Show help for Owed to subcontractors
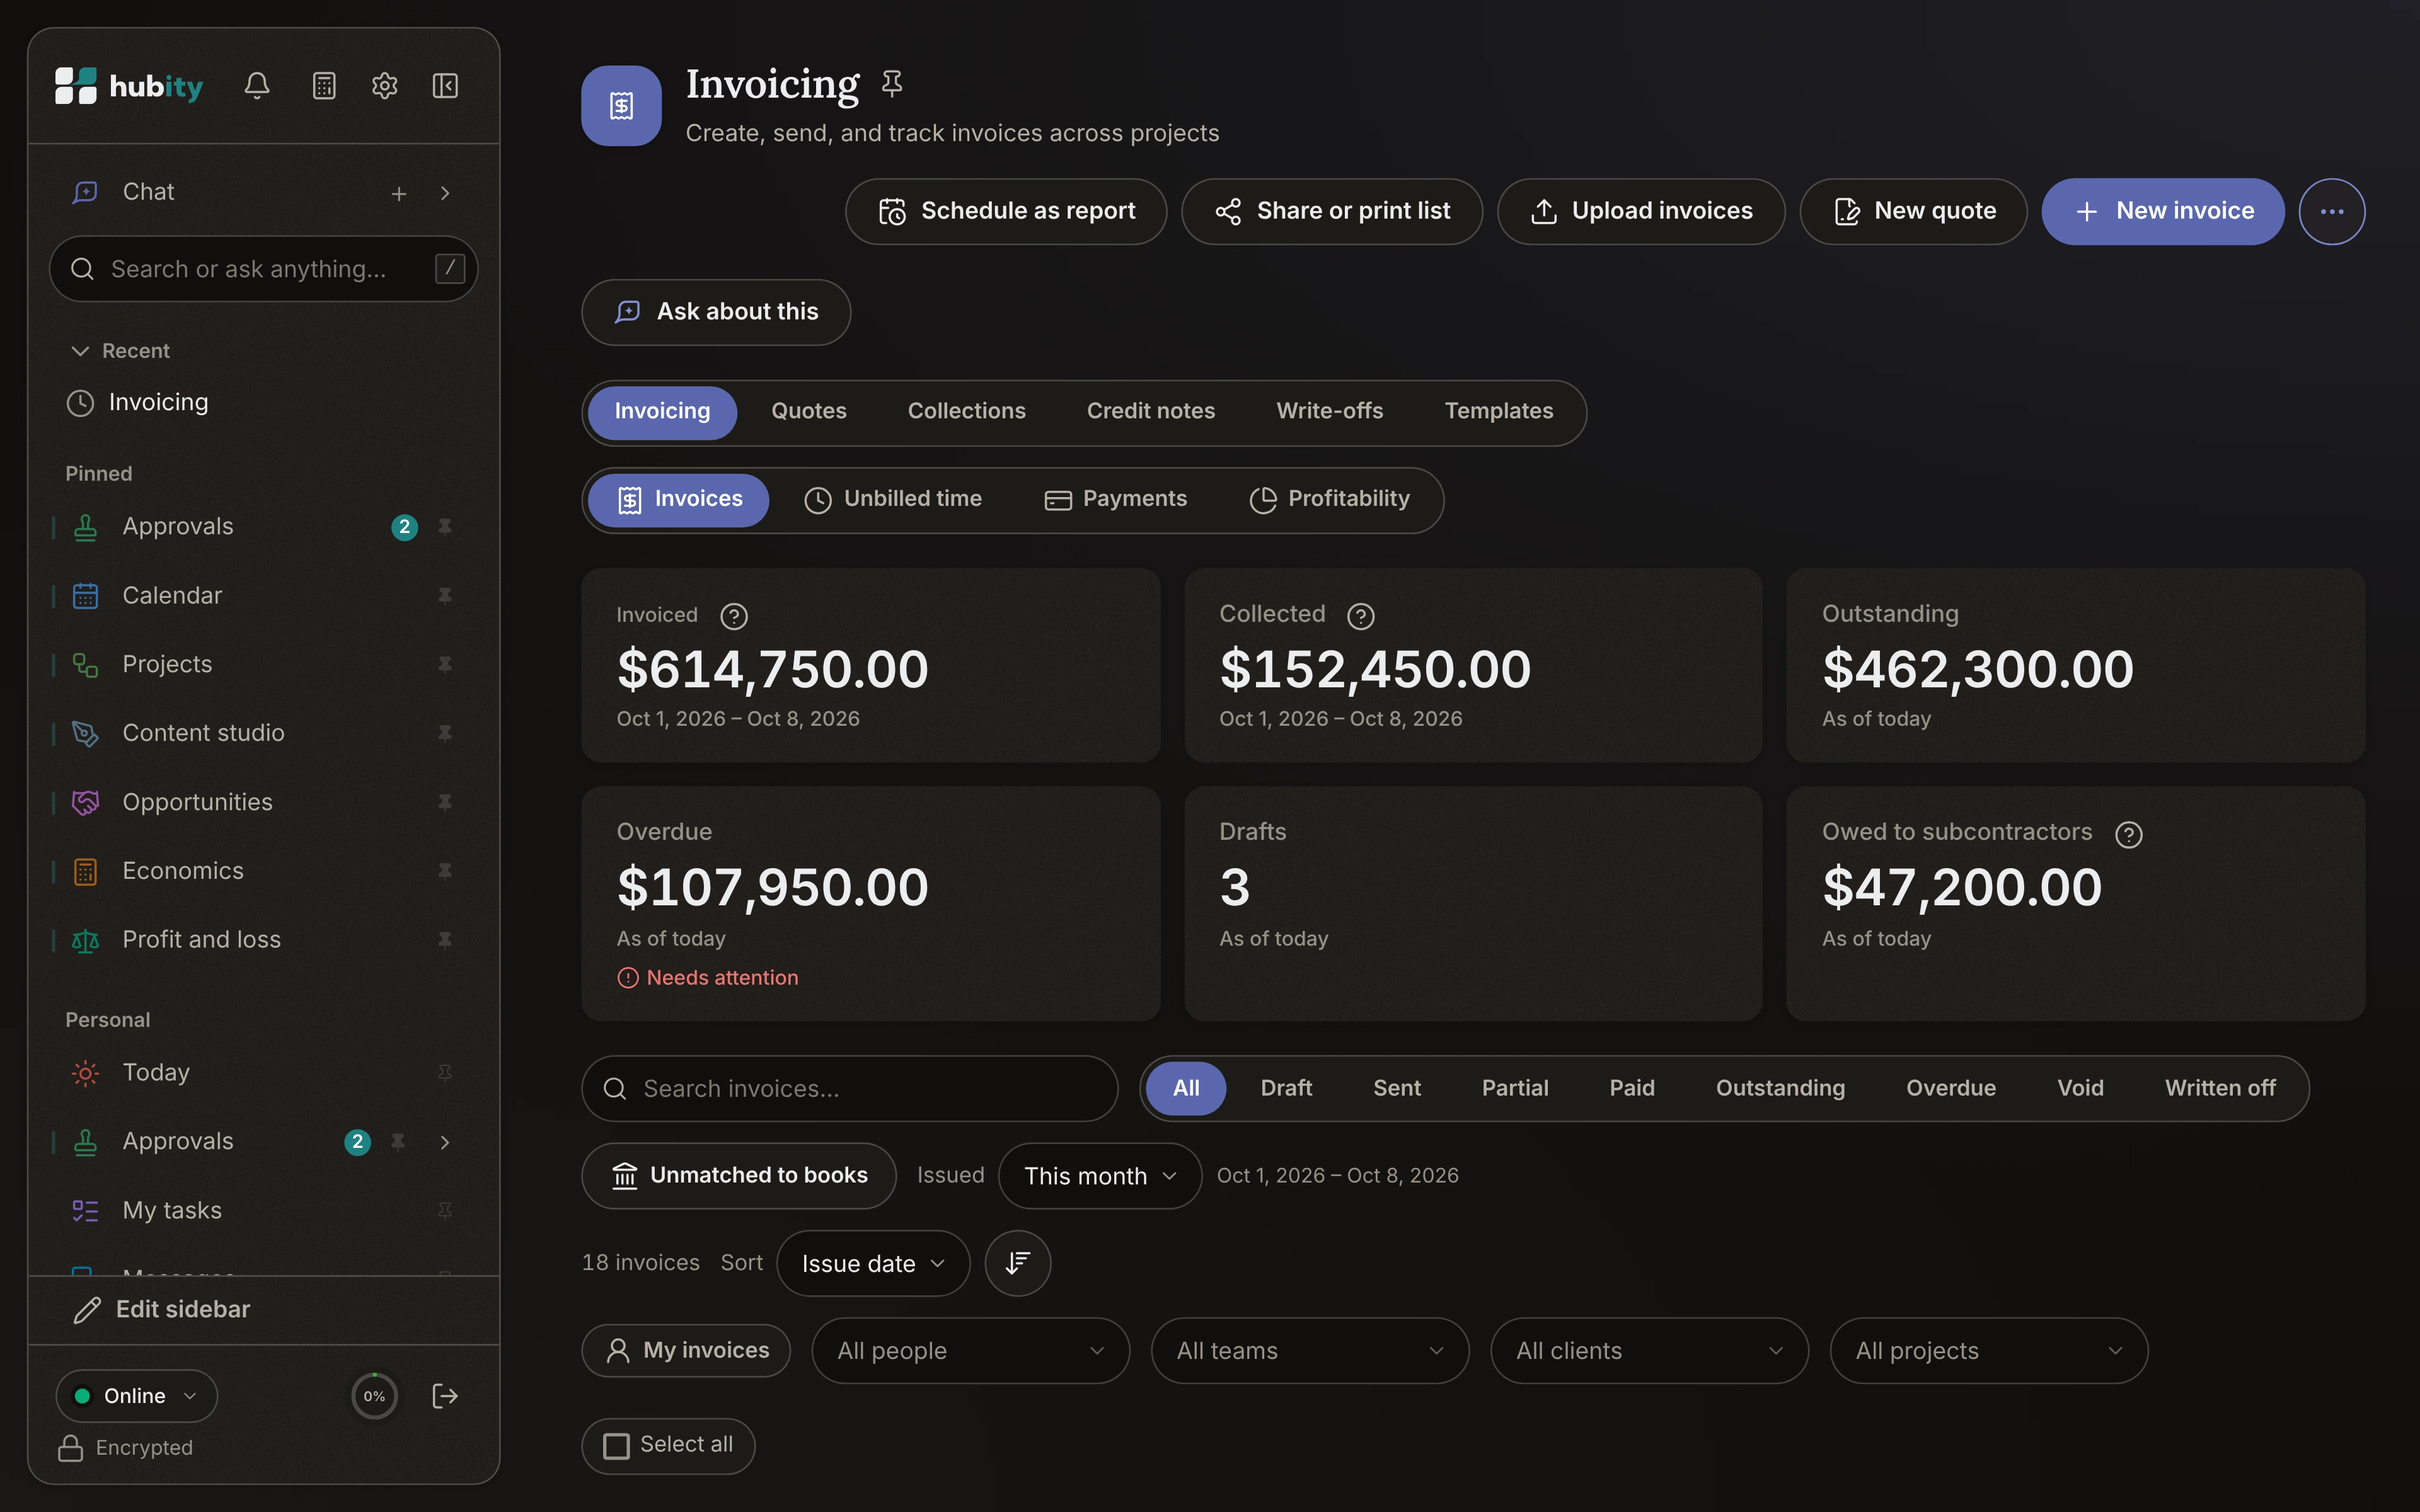 [x=2128, y=834]
